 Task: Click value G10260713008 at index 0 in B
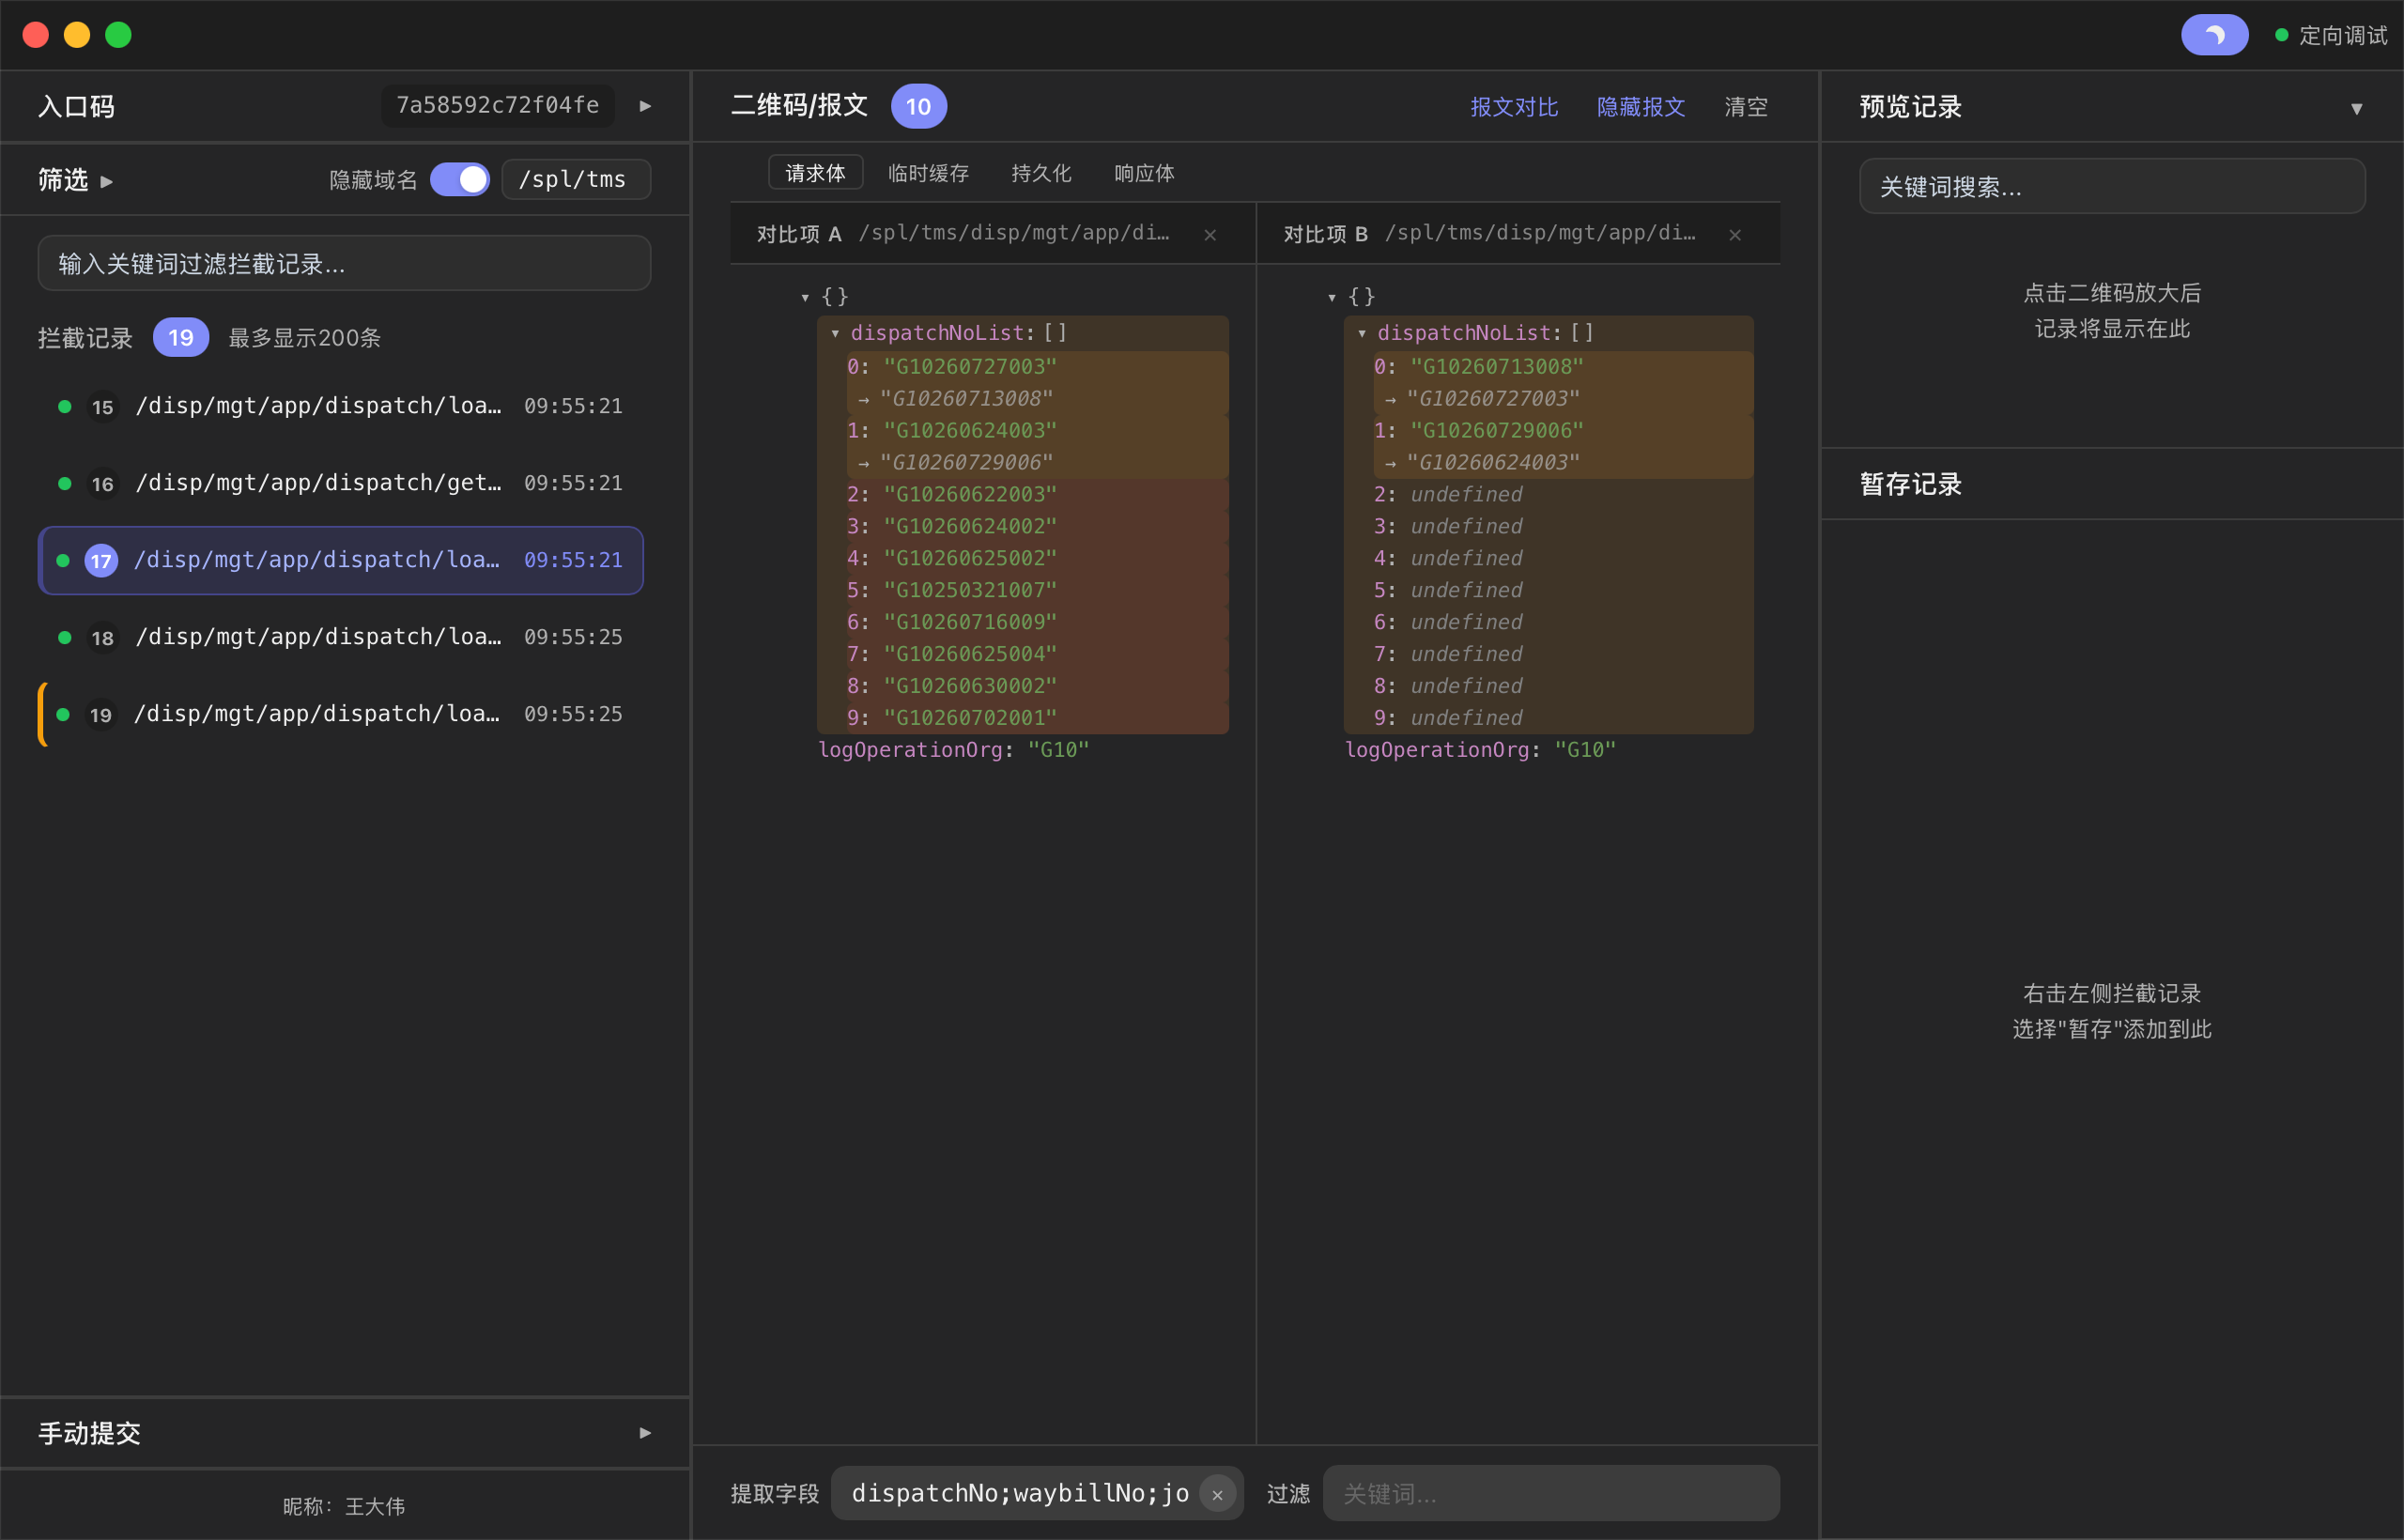pos(1497,366)
